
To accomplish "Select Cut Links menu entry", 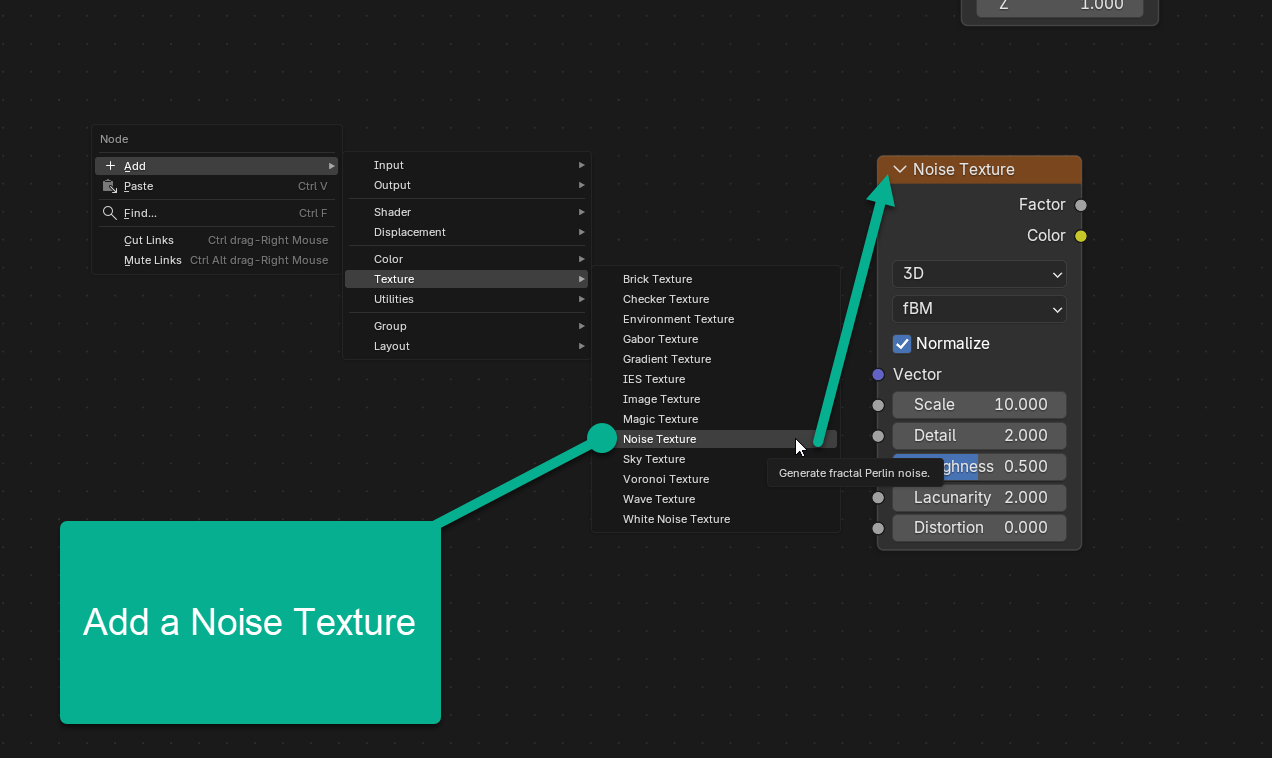I will pyautogui.click(x=216, y=240).
